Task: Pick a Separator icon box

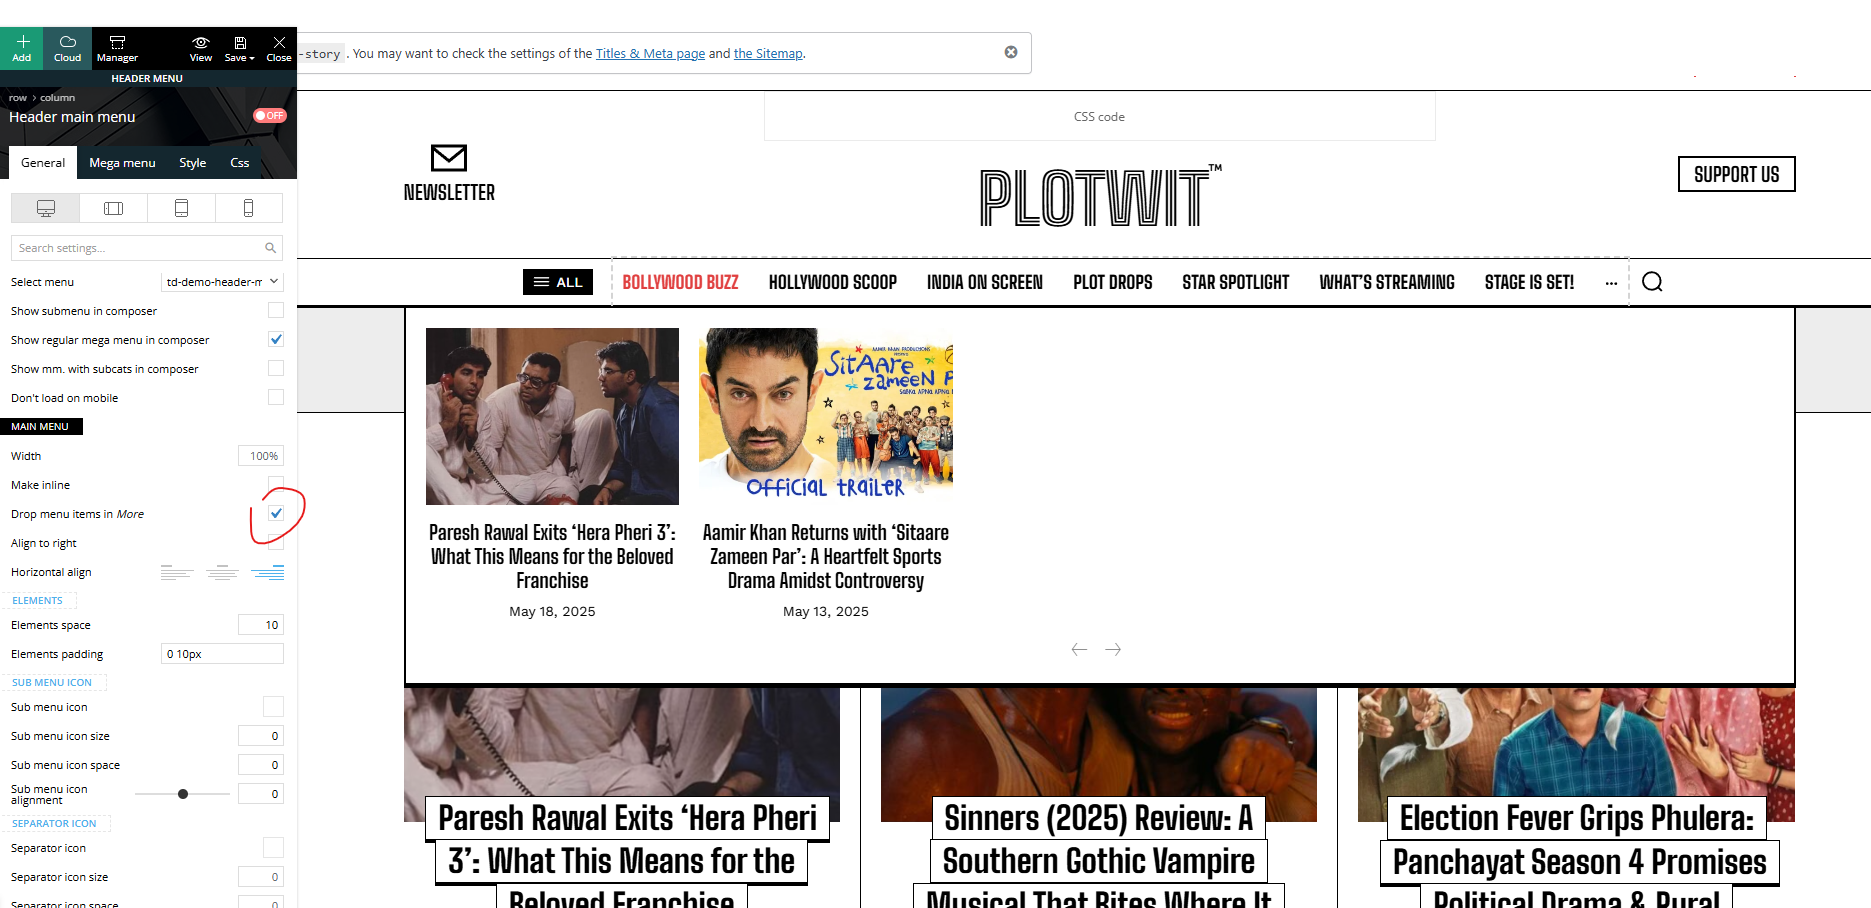Action: tap(273, 848)
